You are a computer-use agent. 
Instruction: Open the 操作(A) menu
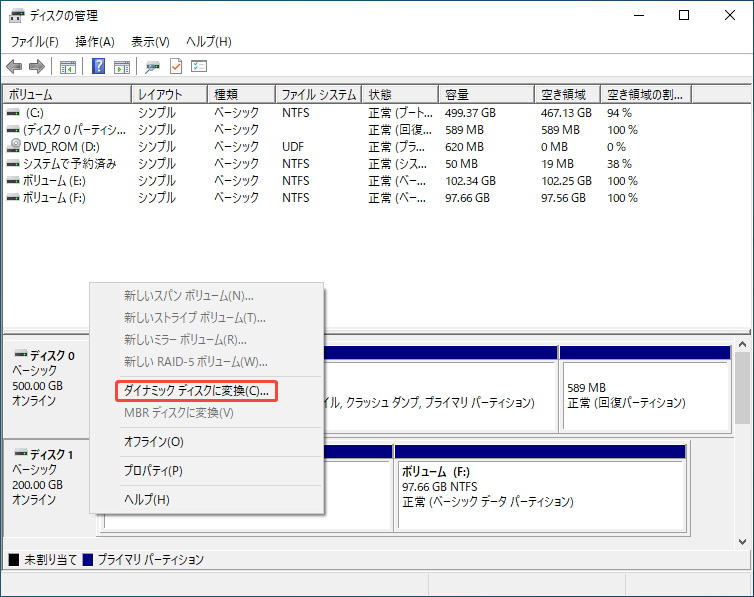(x=95, y=42)
